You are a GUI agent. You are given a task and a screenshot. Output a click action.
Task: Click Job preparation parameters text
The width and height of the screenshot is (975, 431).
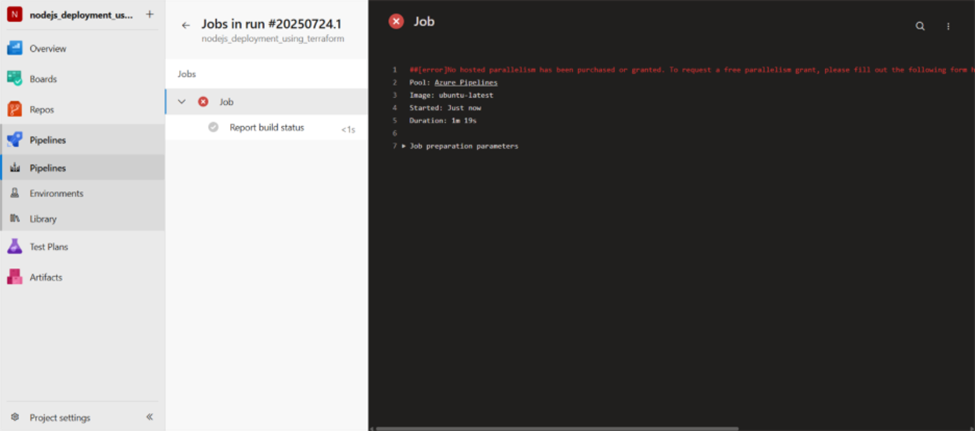[464, 146]
